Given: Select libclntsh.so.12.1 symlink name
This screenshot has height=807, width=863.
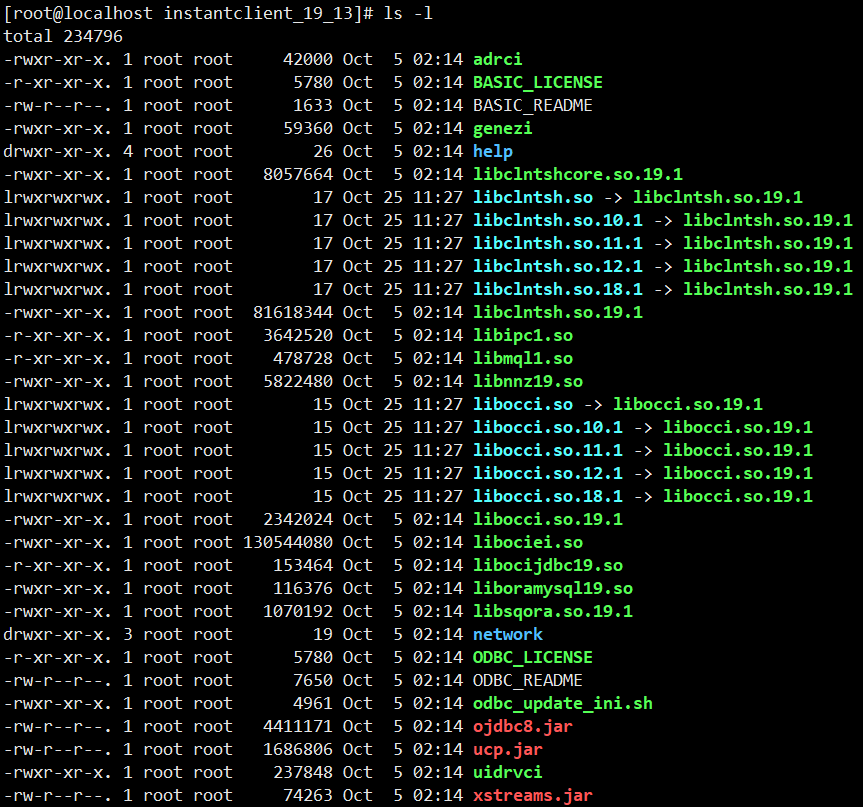Looking at the screenshot, I should (558, 266).
